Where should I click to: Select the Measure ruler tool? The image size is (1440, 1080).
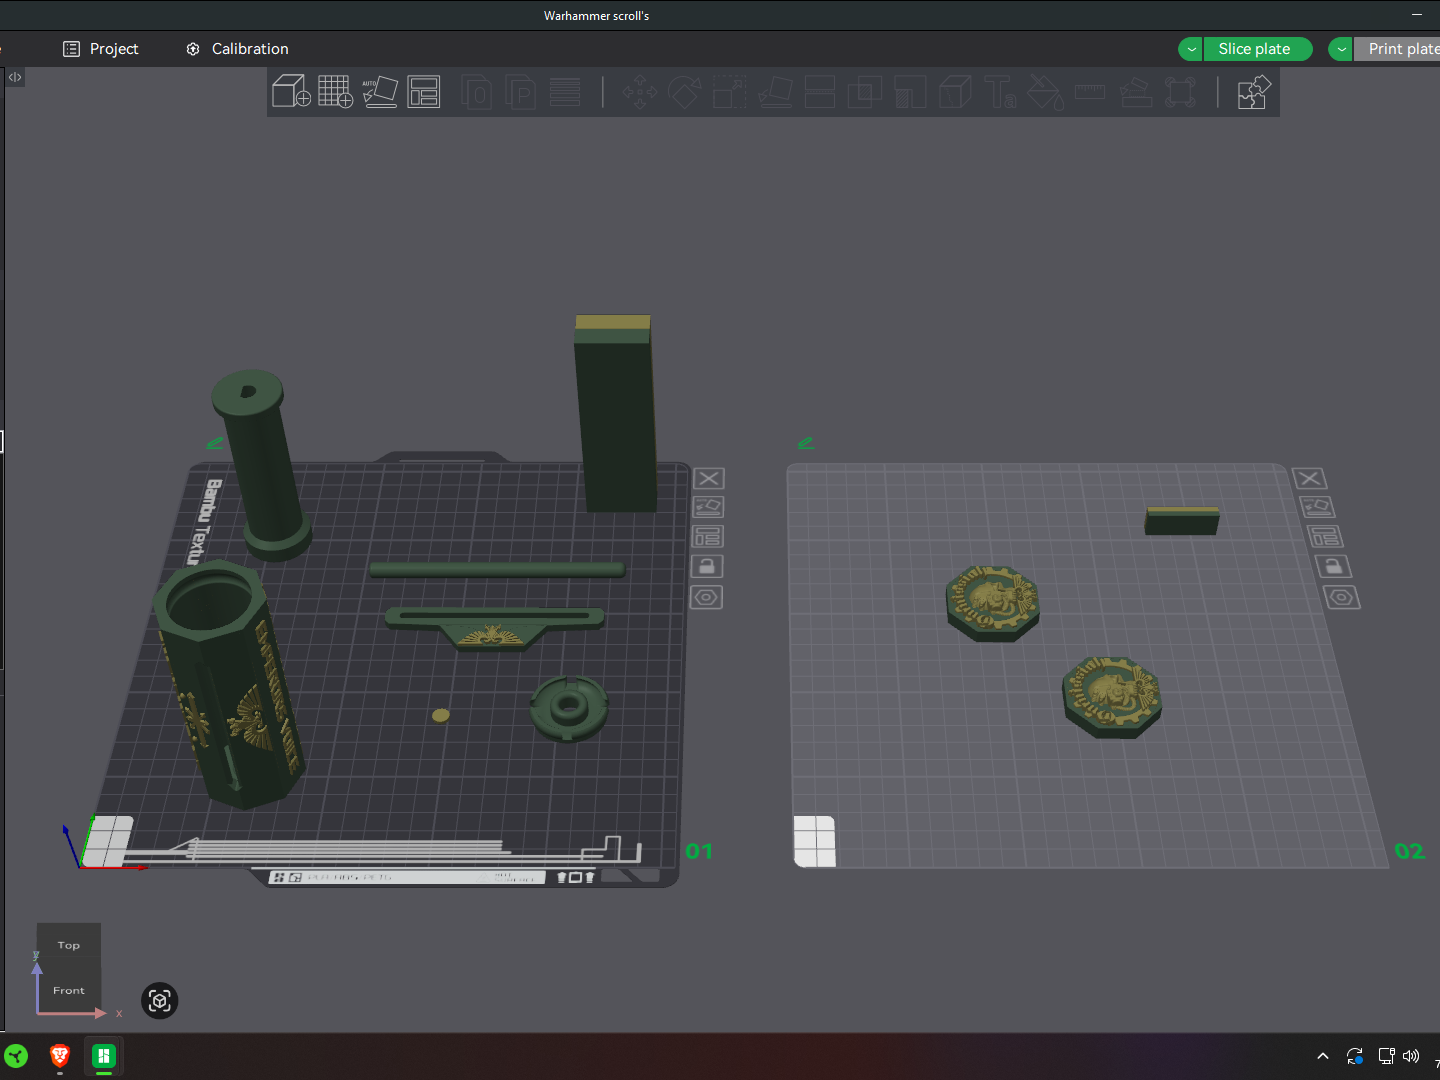tap(1090, 93)
